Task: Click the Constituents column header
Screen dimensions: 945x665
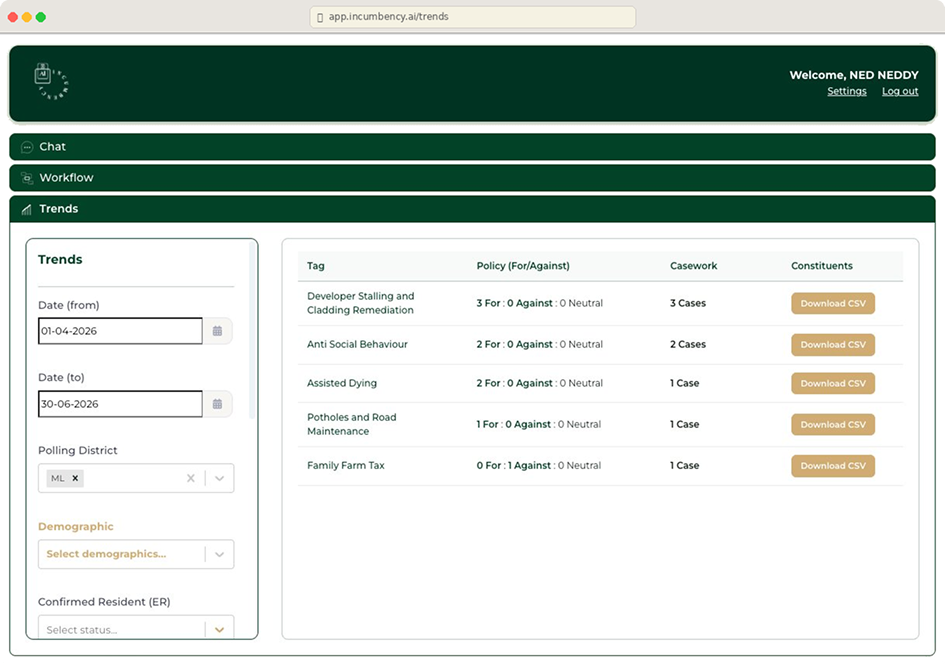Action: tap(821, 266)
